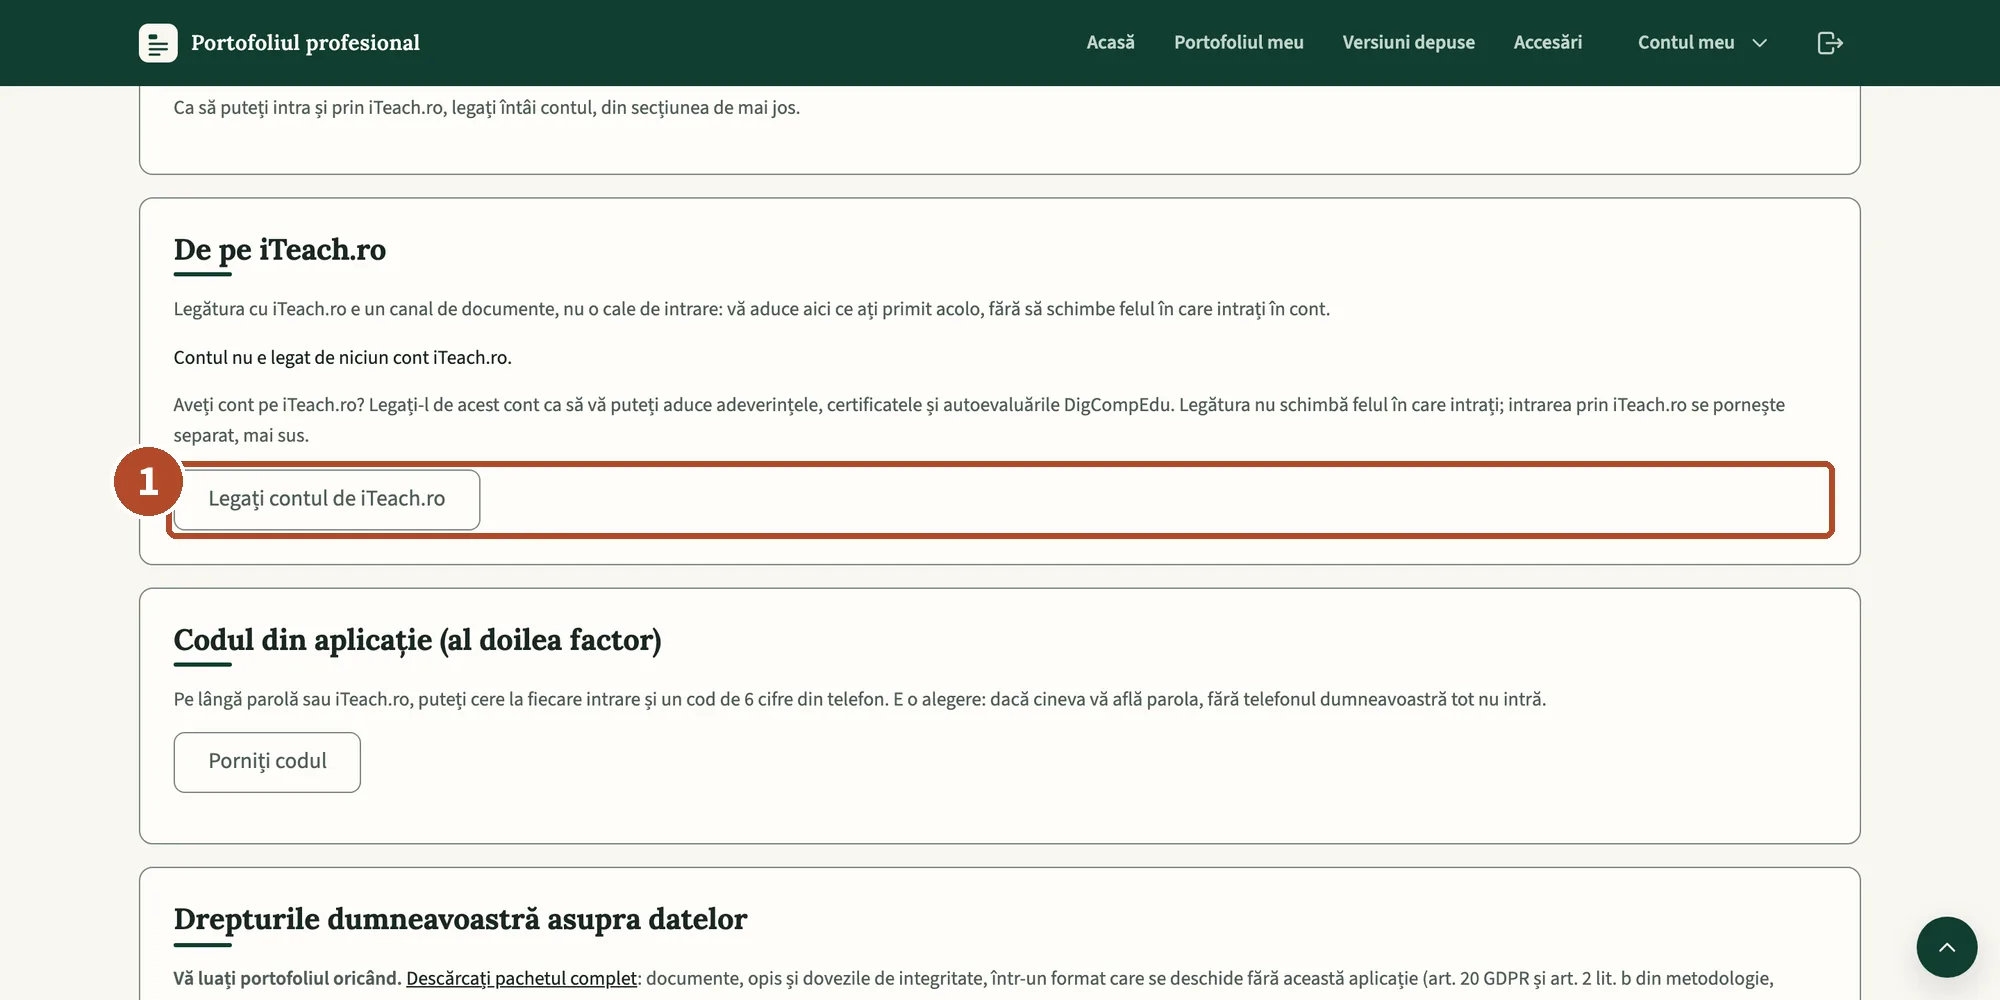2000x1000 pixels.
Task: Expand the Contul meu dropdown chevron
Action: [1760, 43]
